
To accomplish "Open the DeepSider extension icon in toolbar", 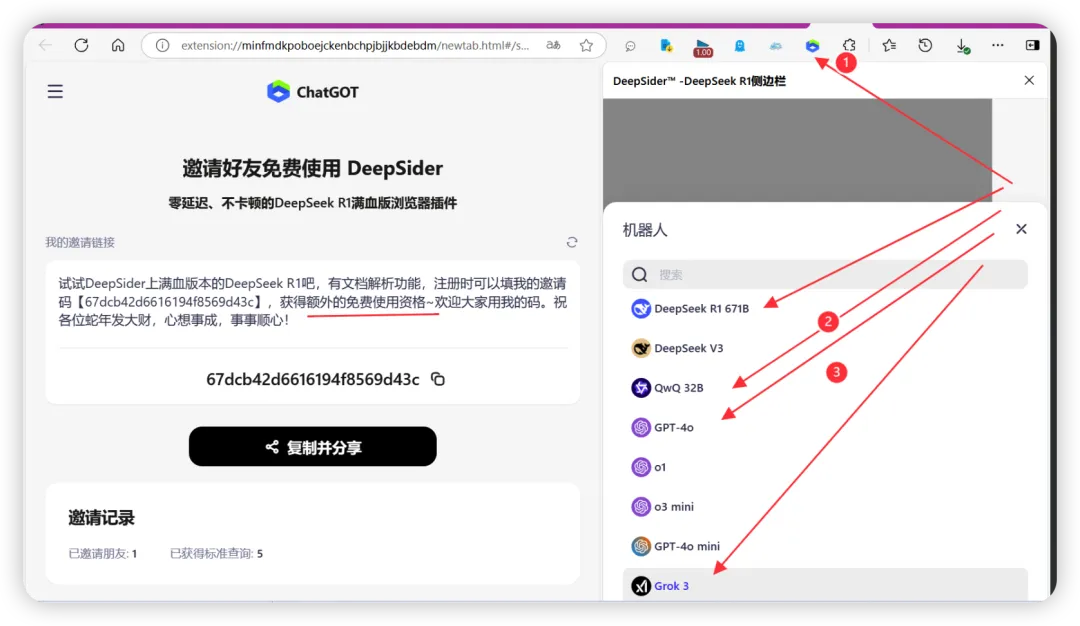I will point(813,45).
